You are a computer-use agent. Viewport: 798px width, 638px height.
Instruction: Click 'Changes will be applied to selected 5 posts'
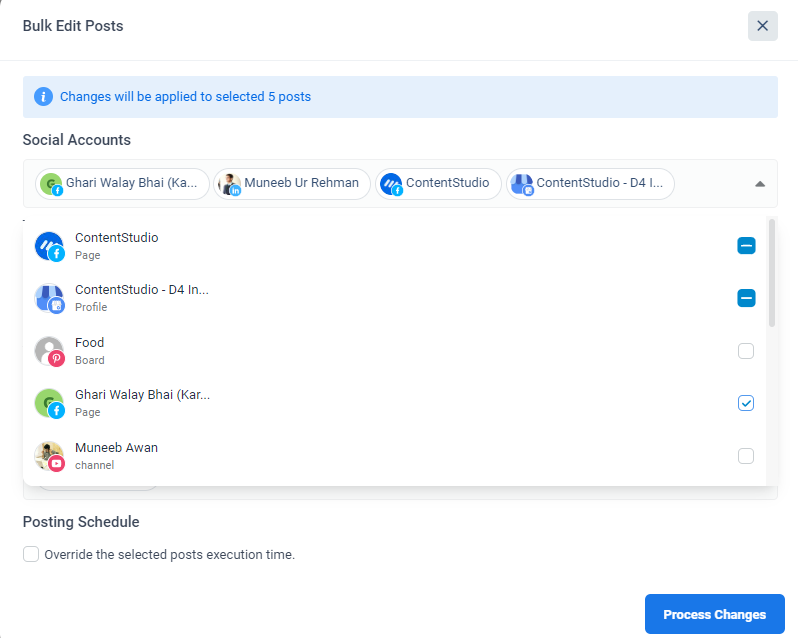coord(185,97)
